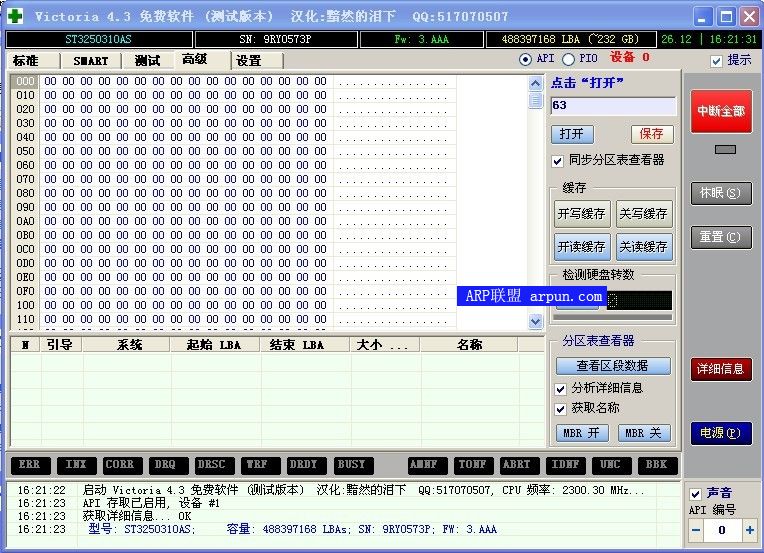Toggle the 提示 hints checkbox
The width and height of the screenshot is (764, 553).
click(716, 61)
